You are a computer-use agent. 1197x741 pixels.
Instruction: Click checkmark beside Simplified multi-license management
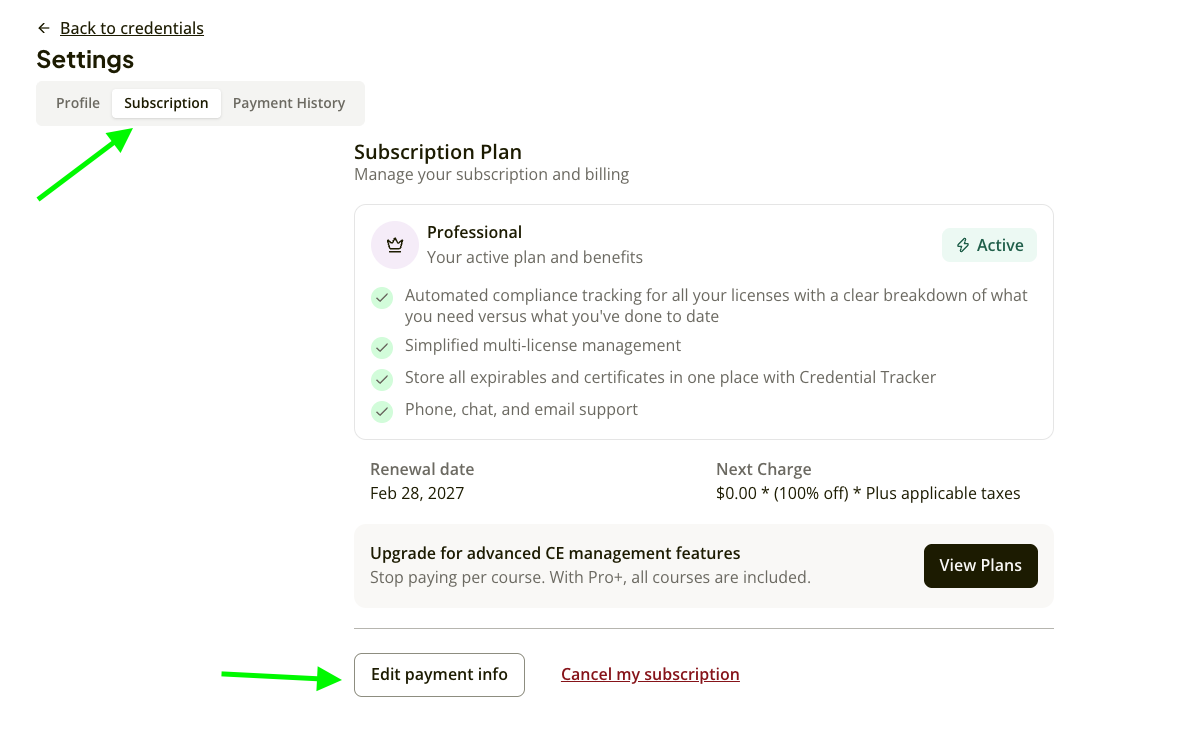click(382, 348)
